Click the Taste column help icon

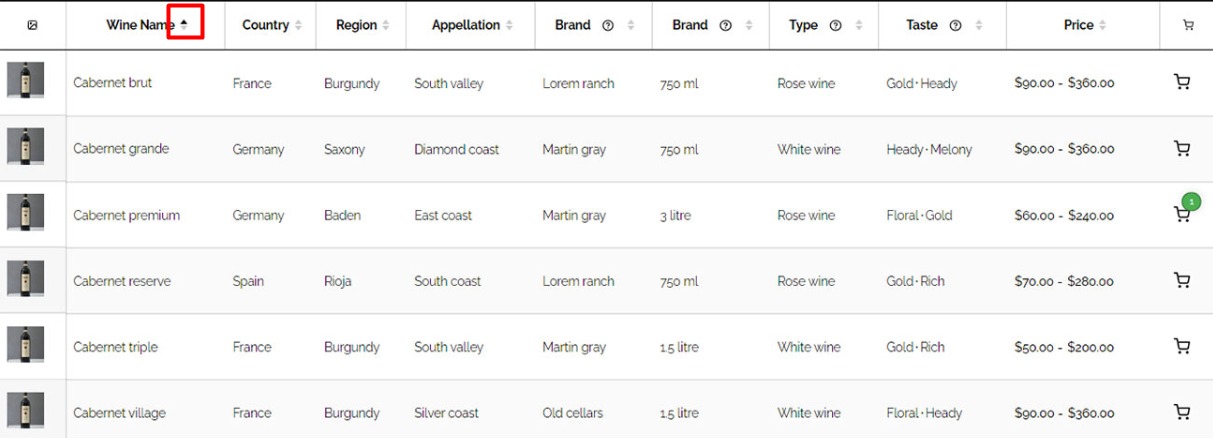pyautogui.click(x=955, y=26)
